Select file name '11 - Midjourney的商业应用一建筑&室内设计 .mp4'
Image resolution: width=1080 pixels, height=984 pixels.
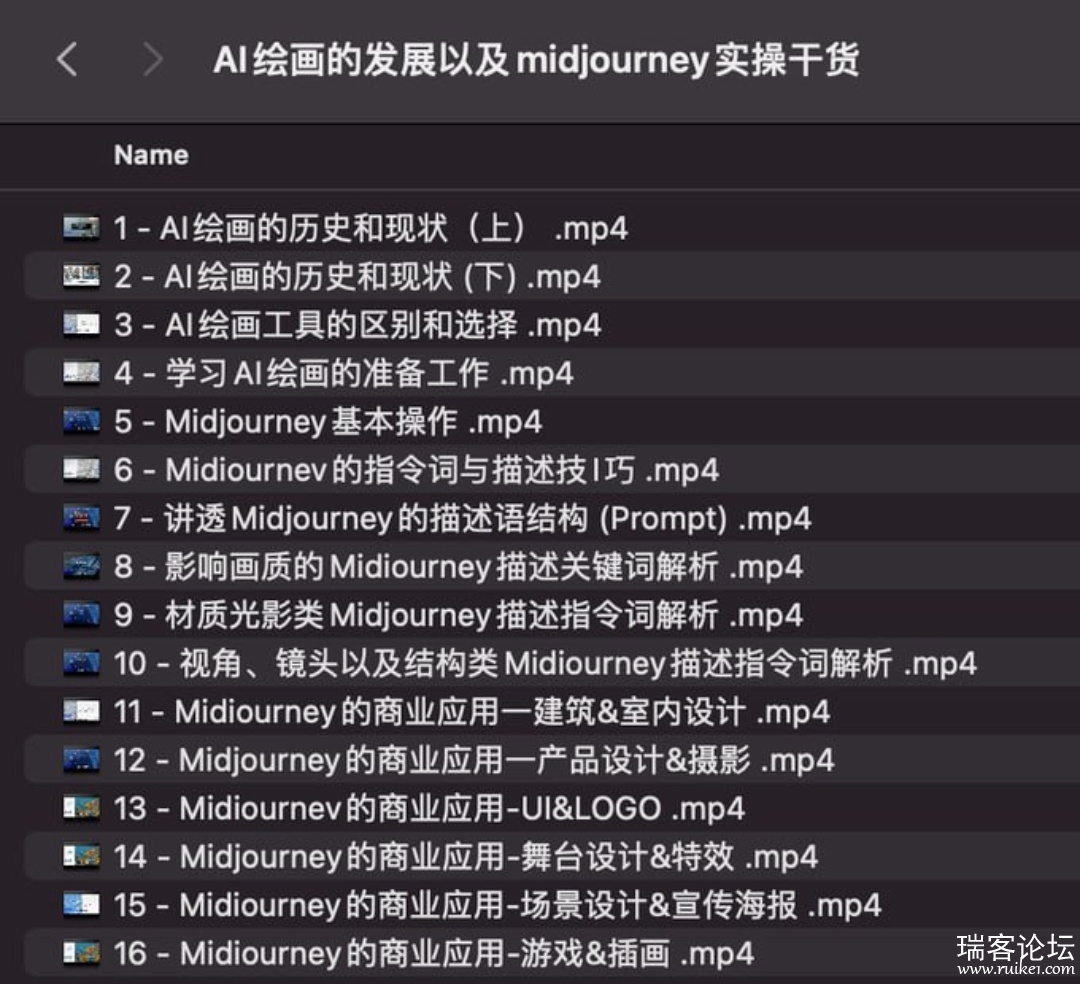coord(472,712)
